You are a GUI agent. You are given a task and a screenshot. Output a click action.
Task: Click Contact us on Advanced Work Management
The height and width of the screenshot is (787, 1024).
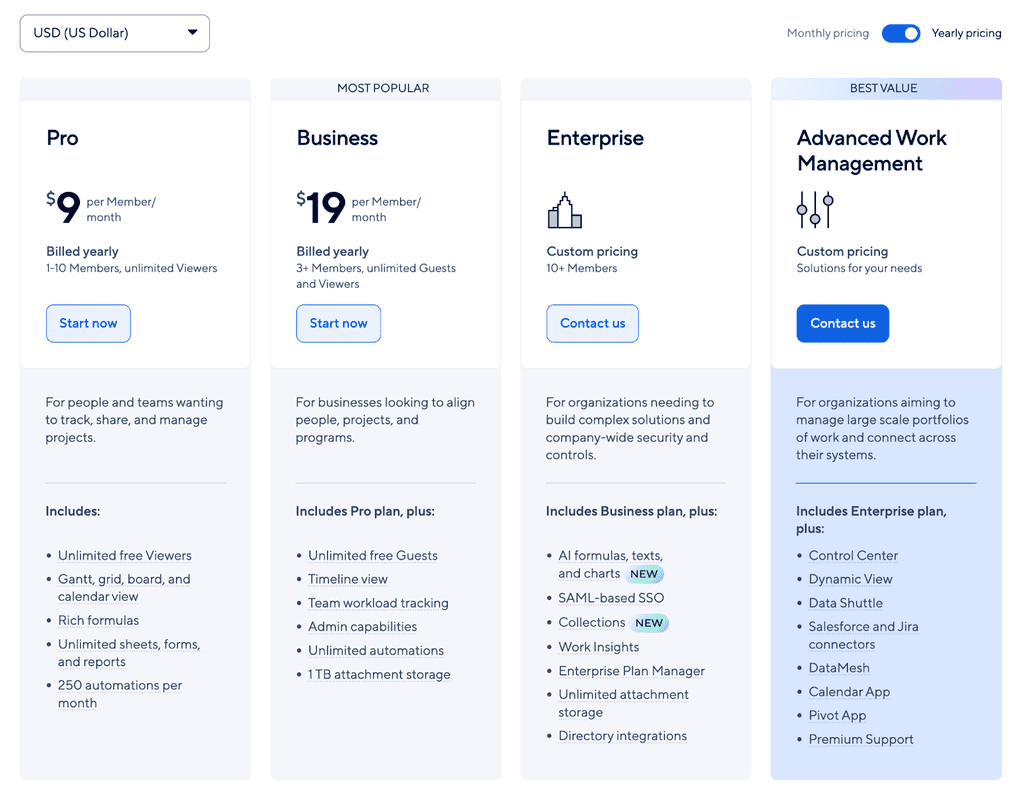[x=842, y=323]
